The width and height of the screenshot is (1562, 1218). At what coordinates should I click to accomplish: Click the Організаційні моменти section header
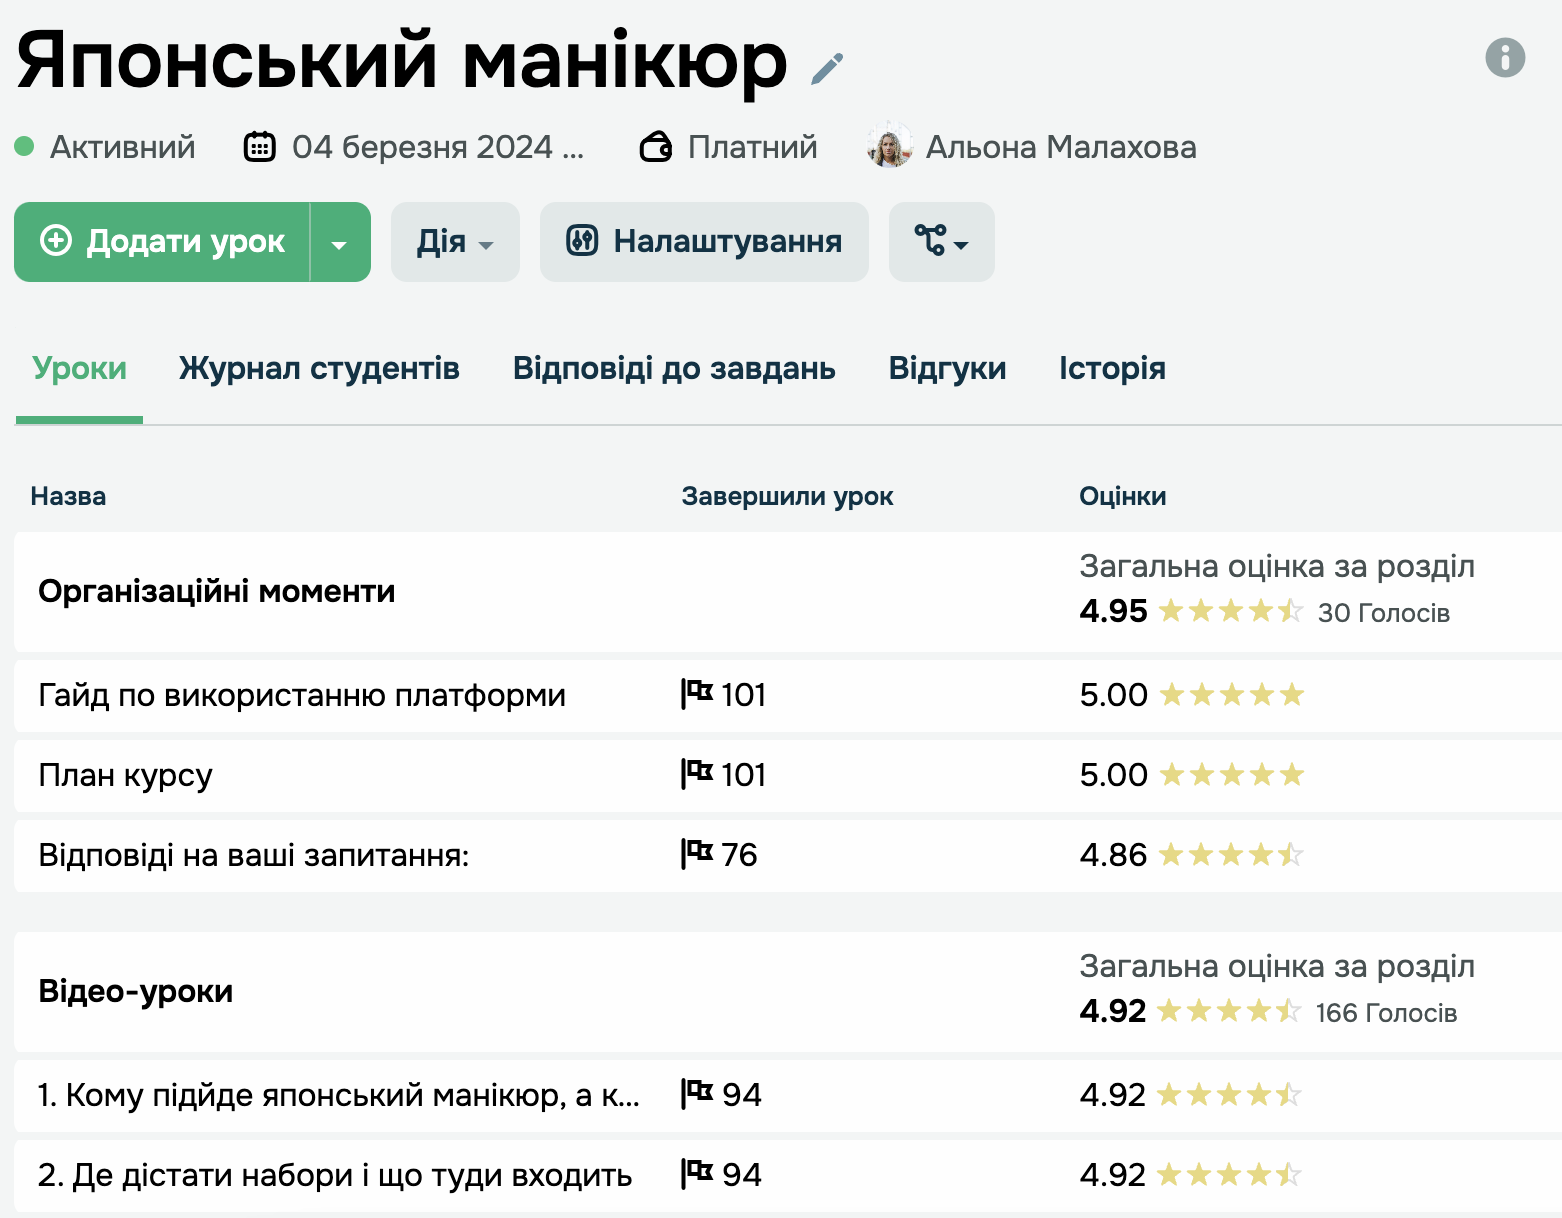pos(217,592)
